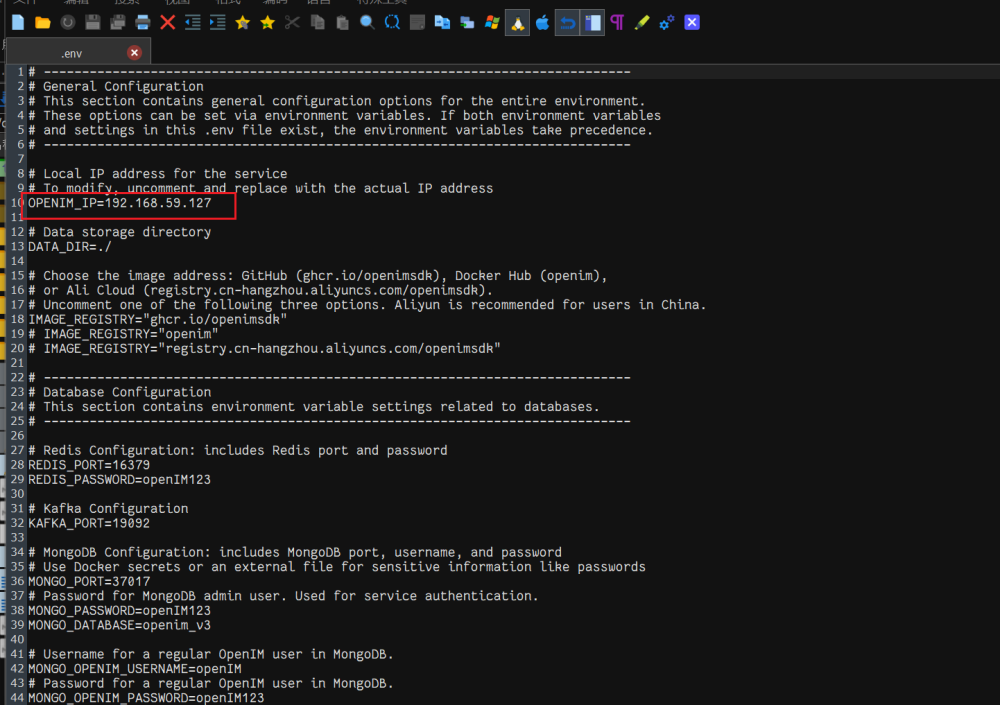
Task: Toggle Mac (Apple) line endings
Action: coord(542,22)
